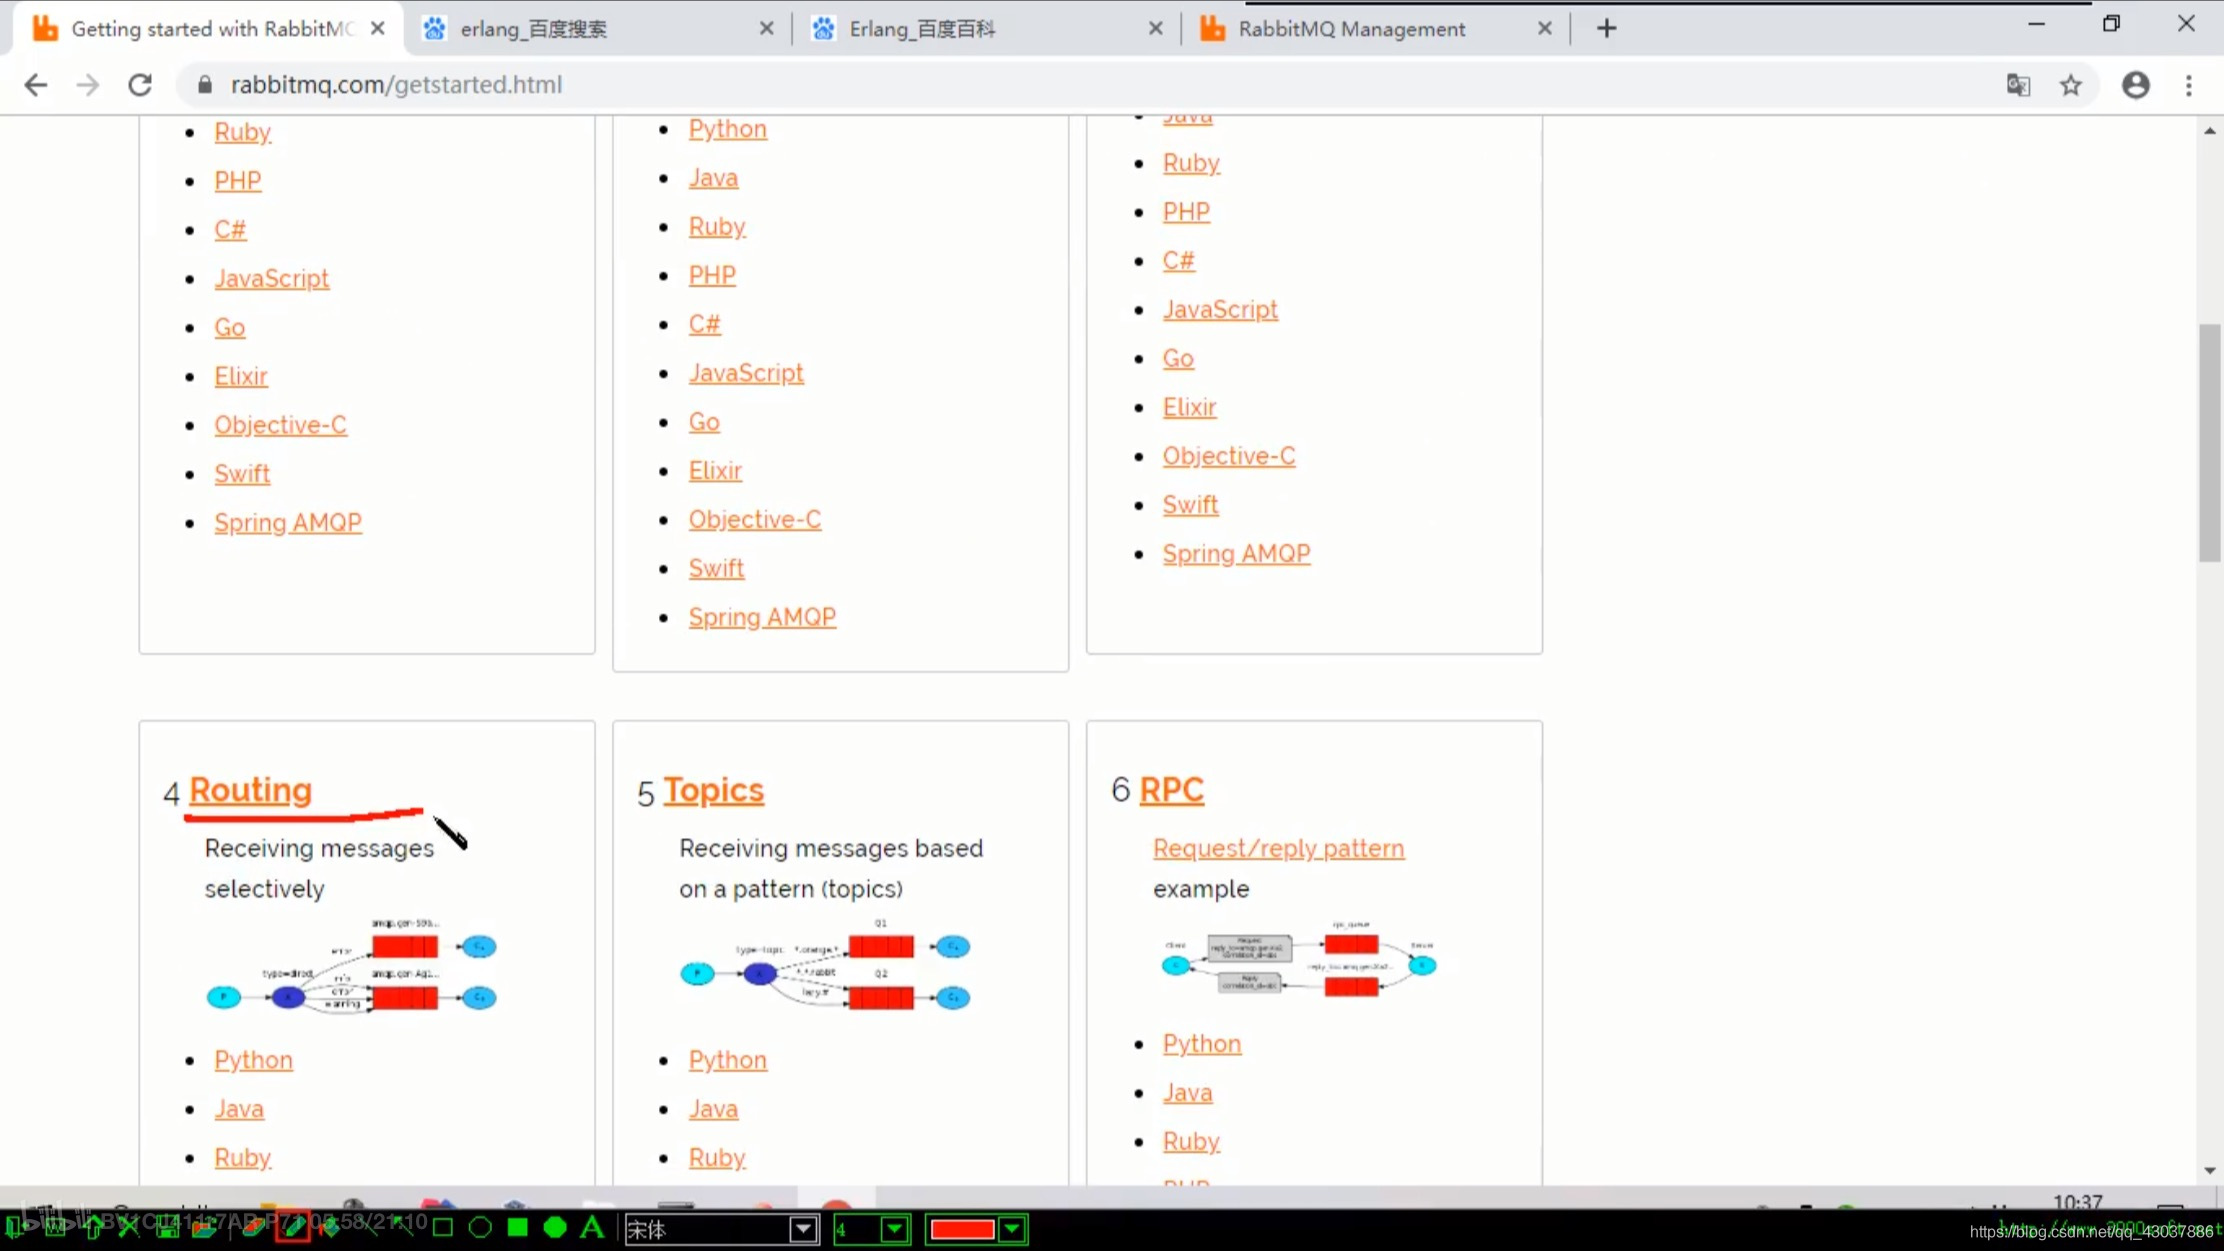Click the page vertical scrollbar thumb
This screenshot has height=1251, width=2224.
point(2209,443)
